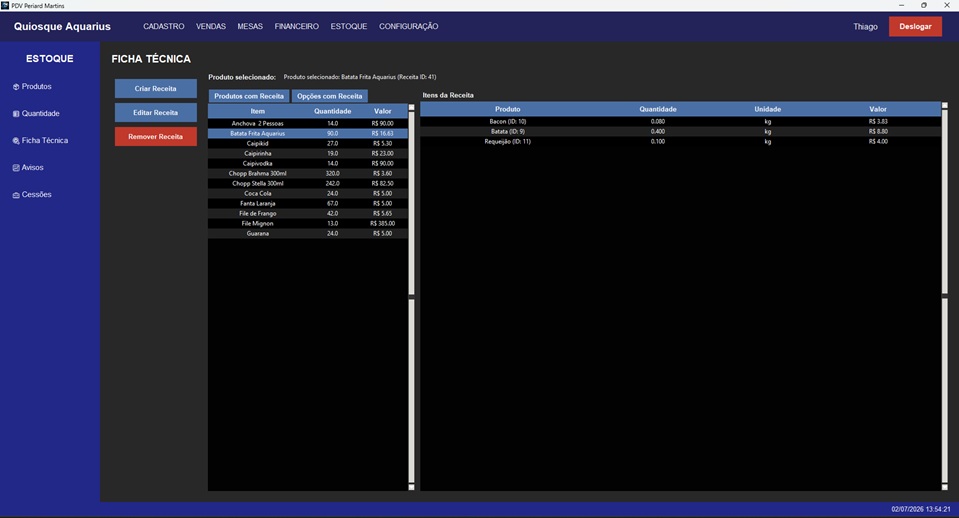Open the FINANCEIRO menu

coord(297,26)
